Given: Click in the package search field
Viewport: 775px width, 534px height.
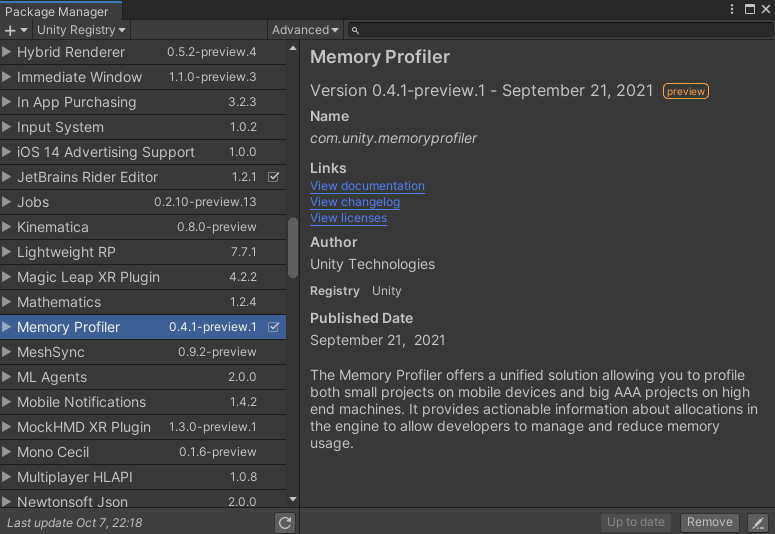Looking at the screenshot, I should coord(561,30).
